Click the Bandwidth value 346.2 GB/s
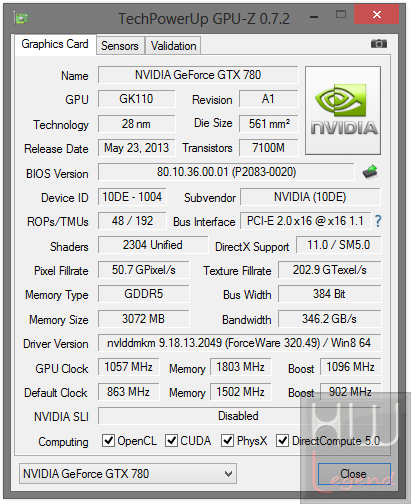The width and height of the screenshot is (411, 504). click(330, 319)
